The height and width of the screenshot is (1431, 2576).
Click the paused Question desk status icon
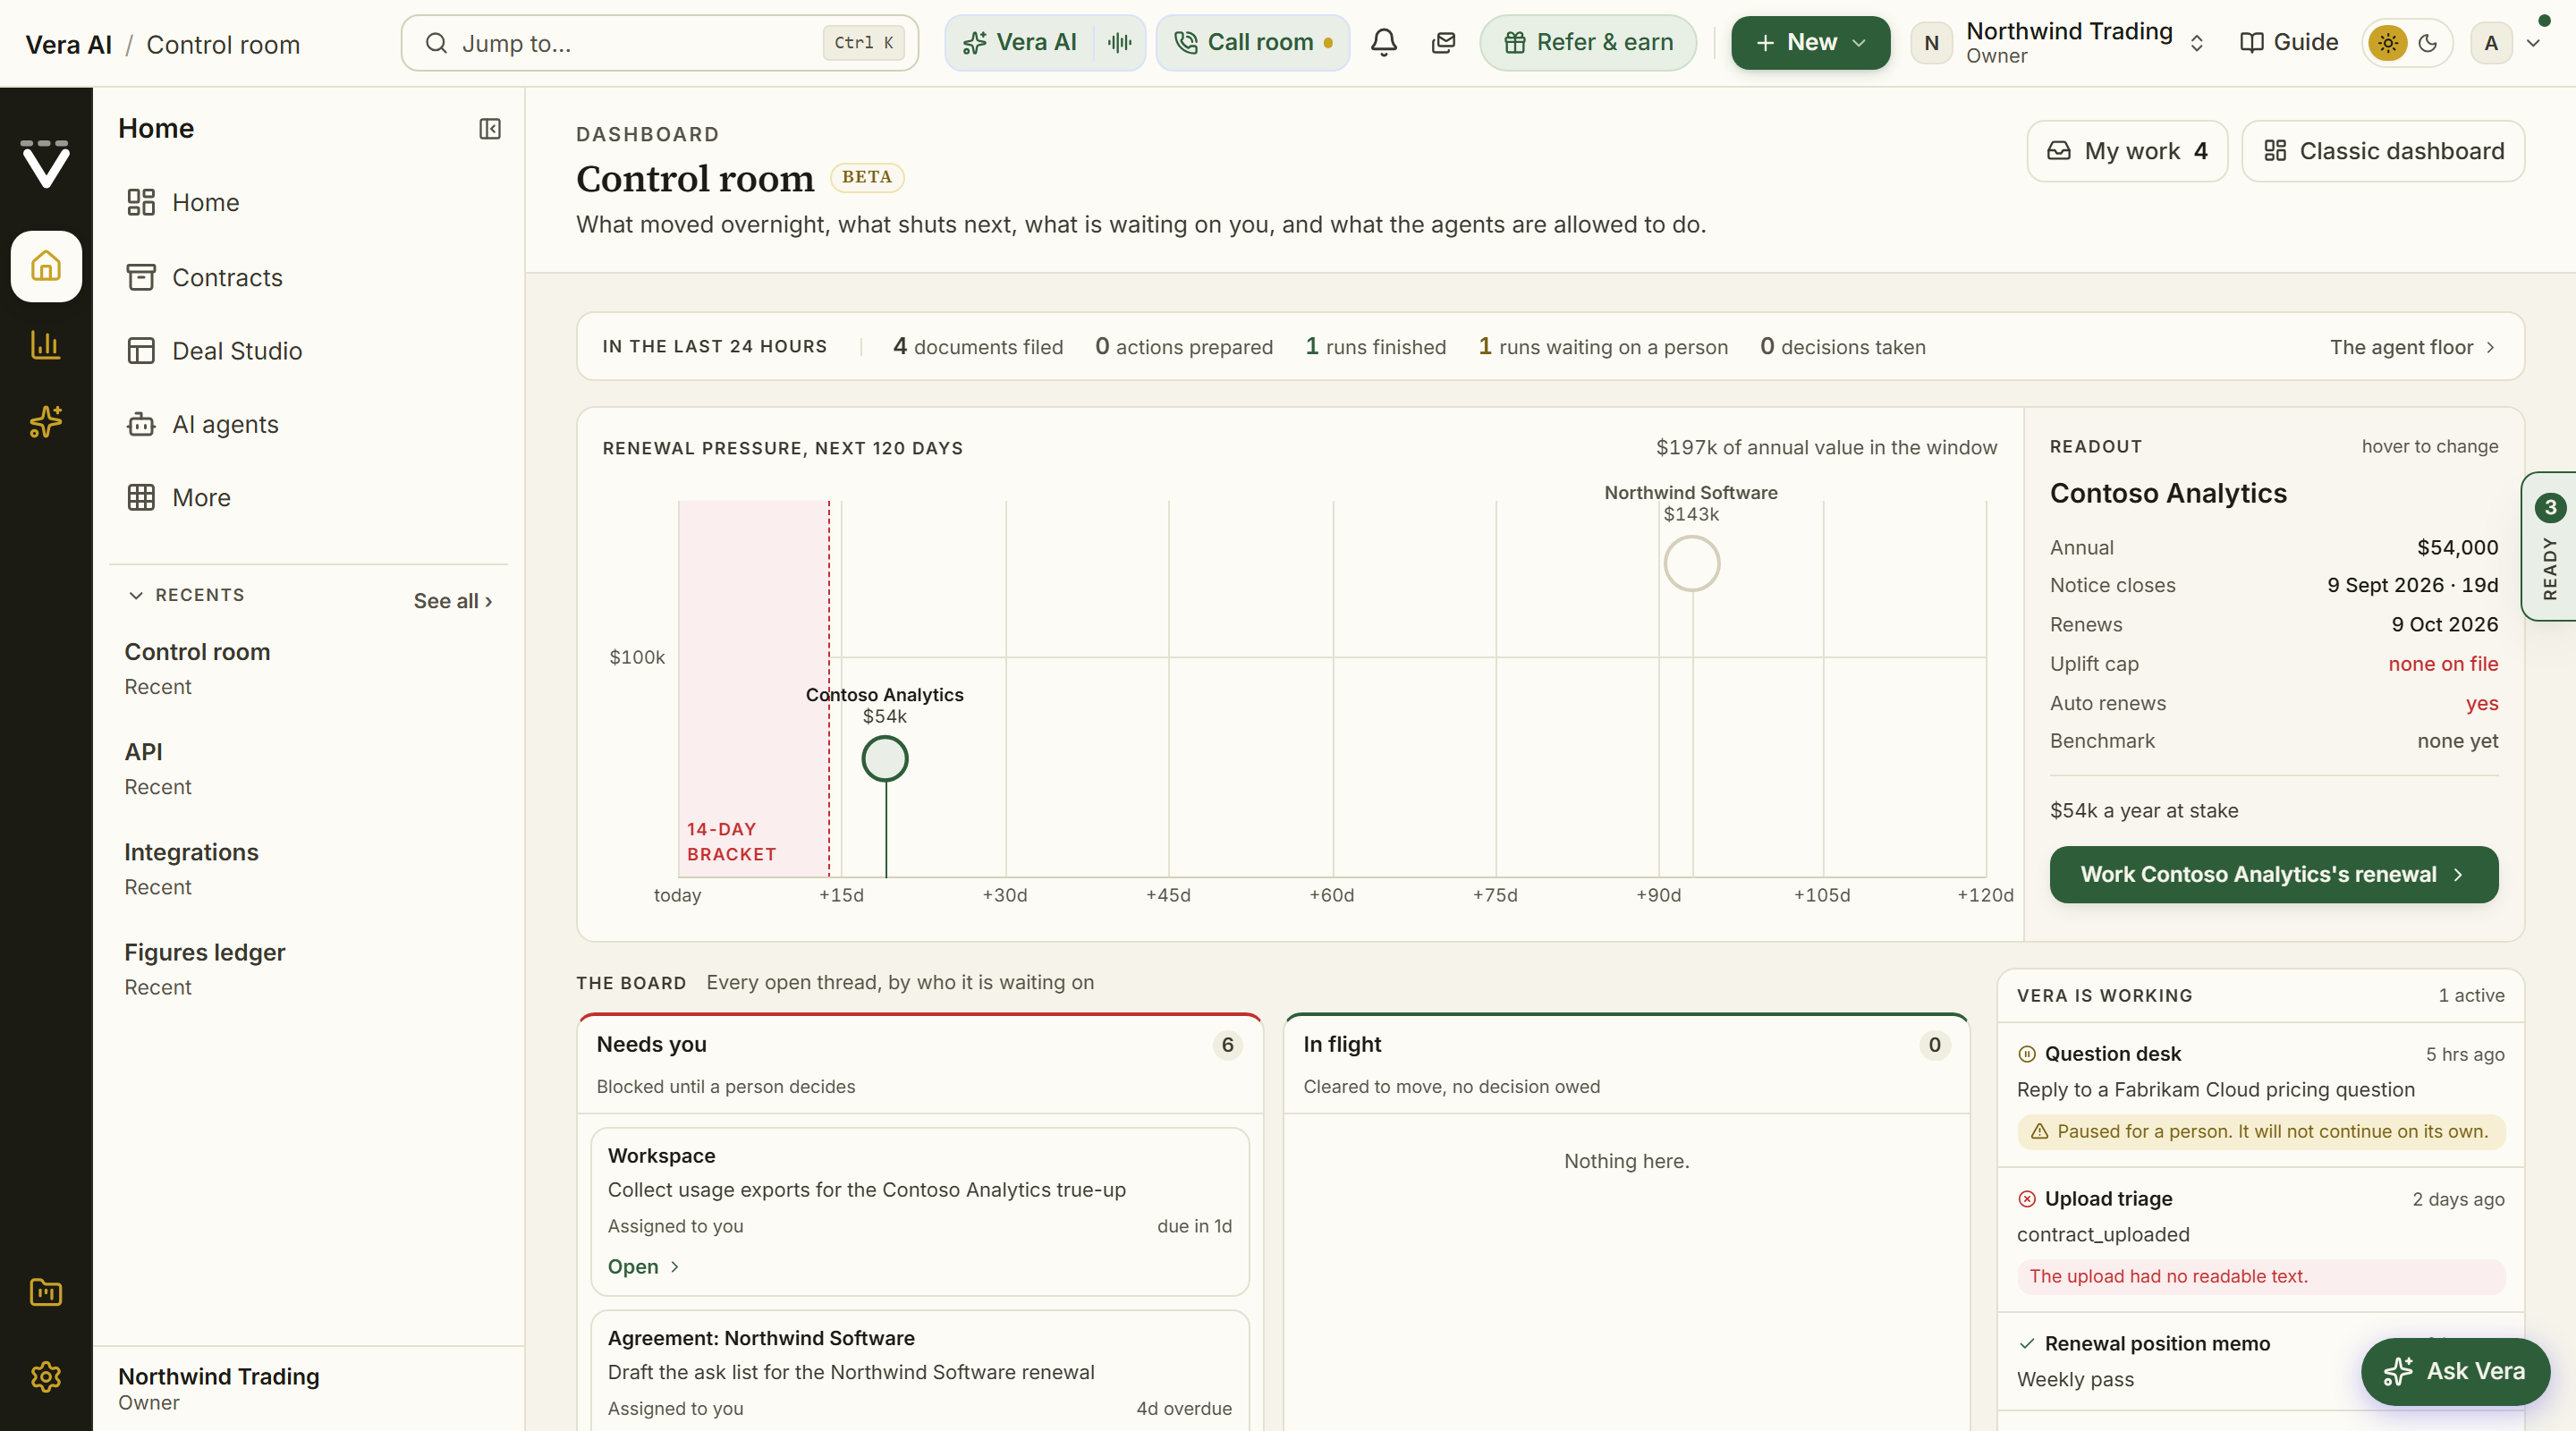coord(2027,1054)
